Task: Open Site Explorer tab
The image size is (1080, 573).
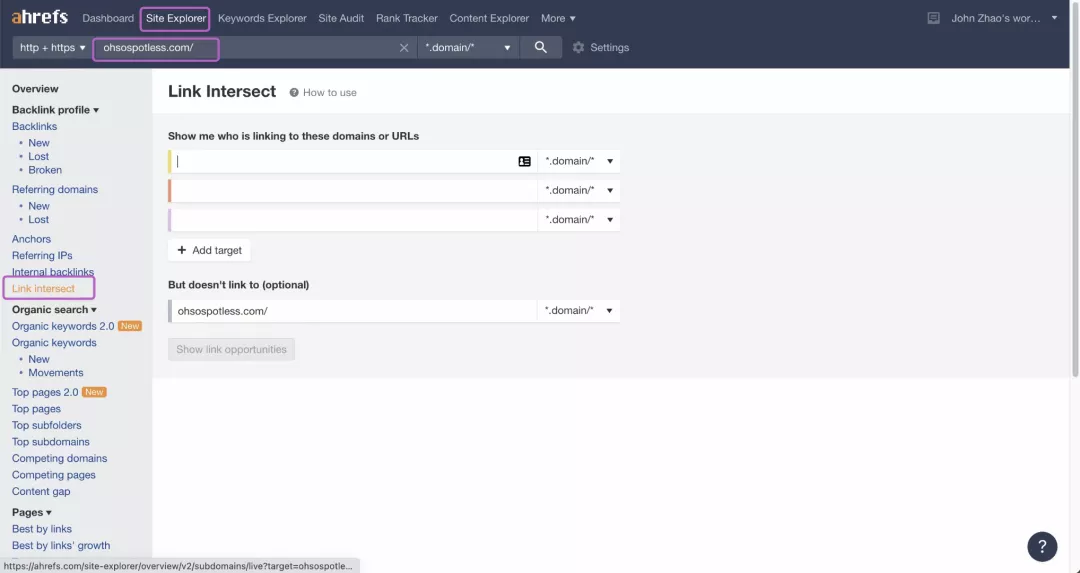Action: (176, 19)
